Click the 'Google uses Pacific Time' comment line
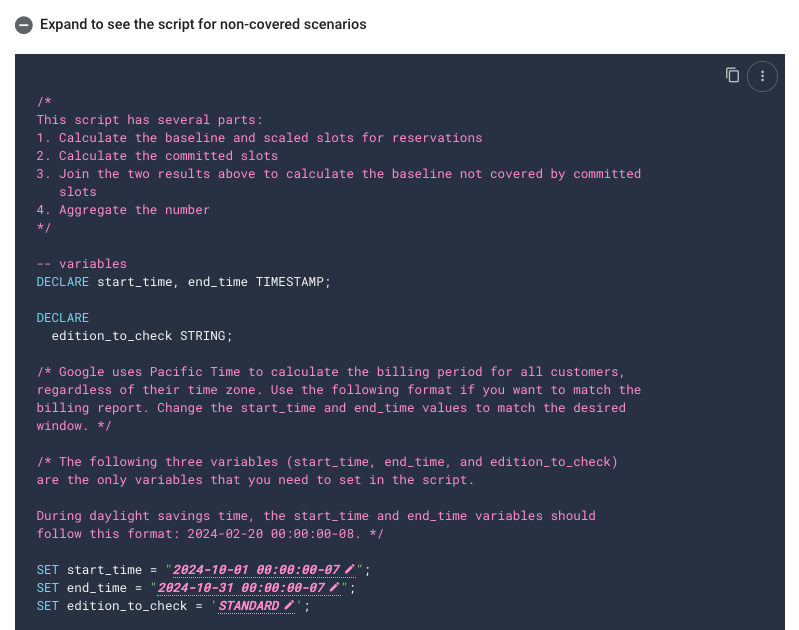 pos(330,372)
